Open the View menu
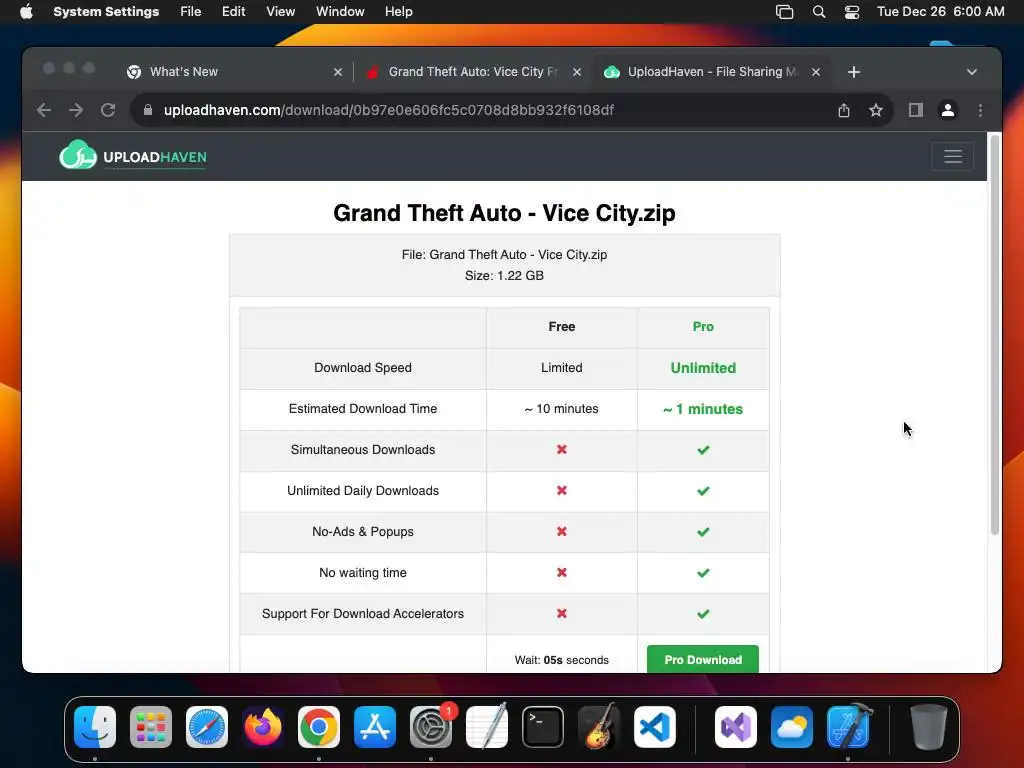The width and height of the screenshot is (1024, 768). coord(280,12)
